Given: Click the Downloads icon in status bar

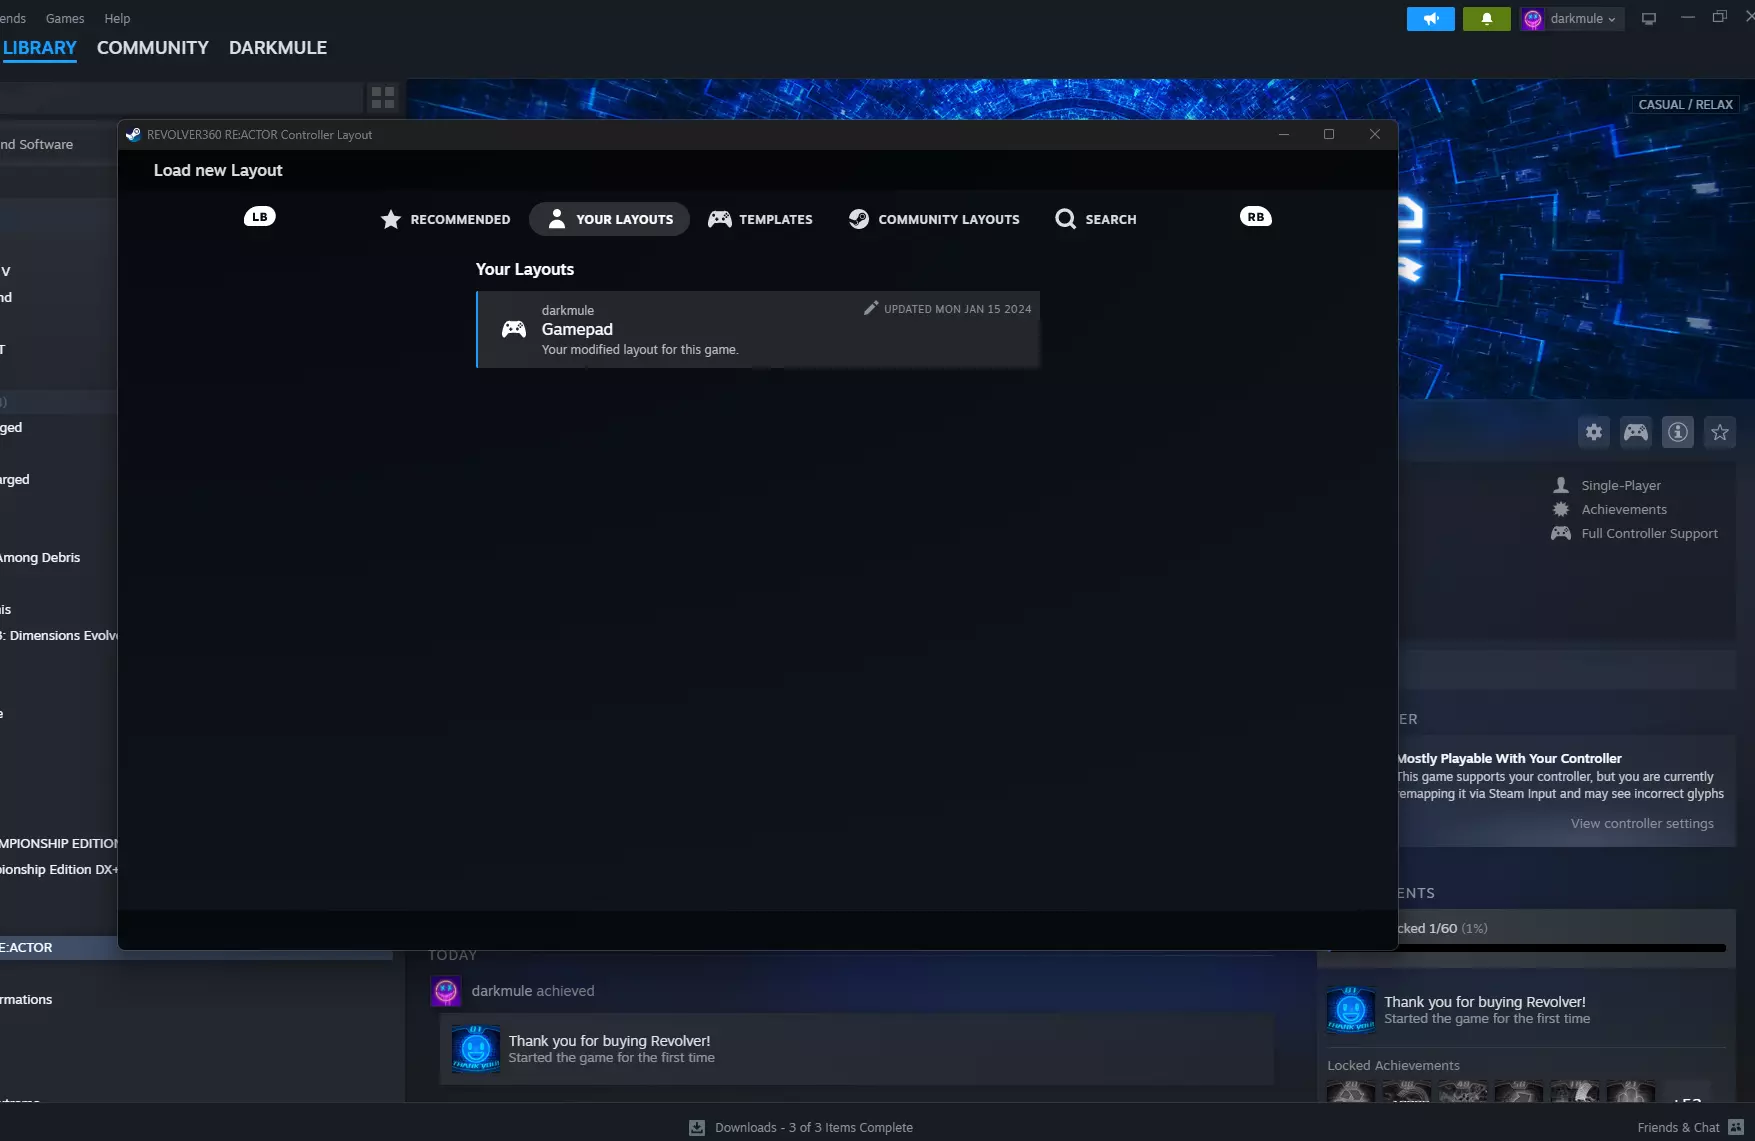Looking at the screenshot, I should coord(697,1128).
